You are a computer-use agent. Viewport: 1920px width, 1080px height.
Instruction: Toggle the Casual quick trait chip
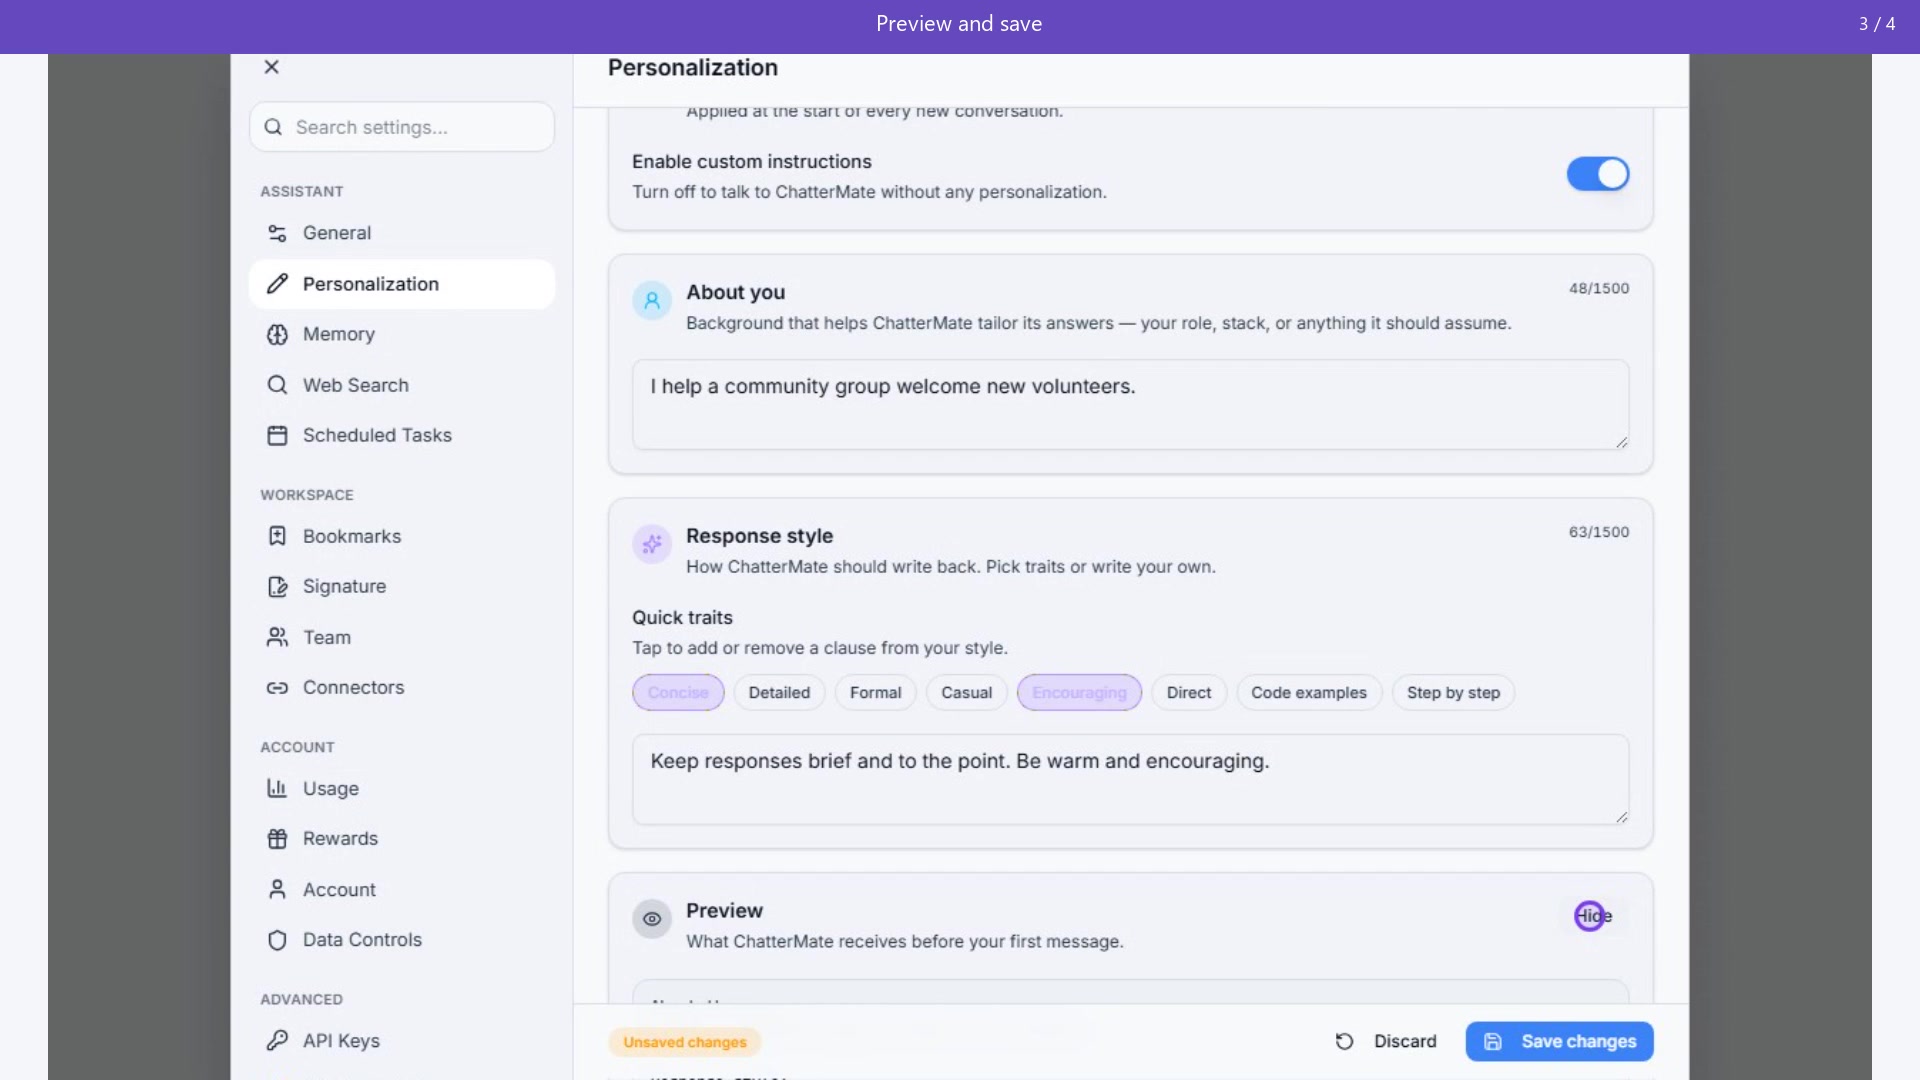coord(966,692)
